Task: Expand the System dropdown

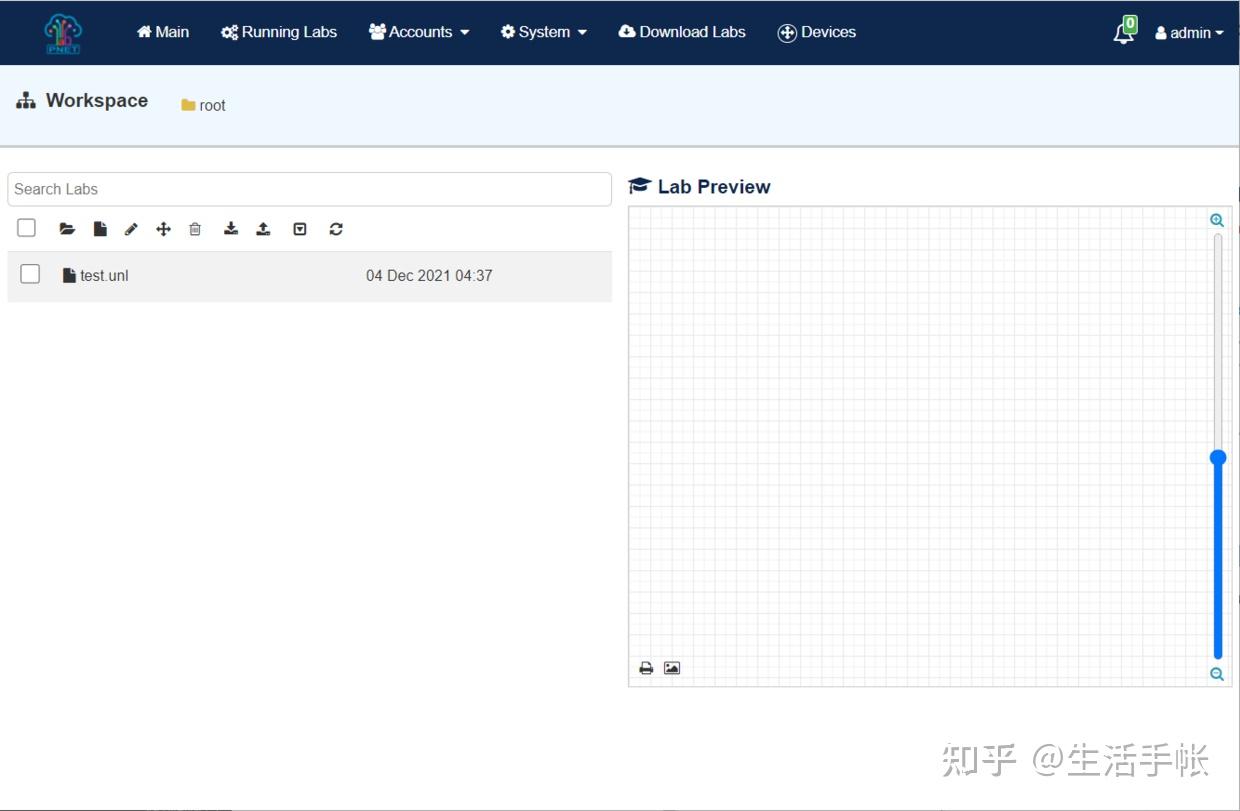Action: pyautogui.click(x=543, y=31)
